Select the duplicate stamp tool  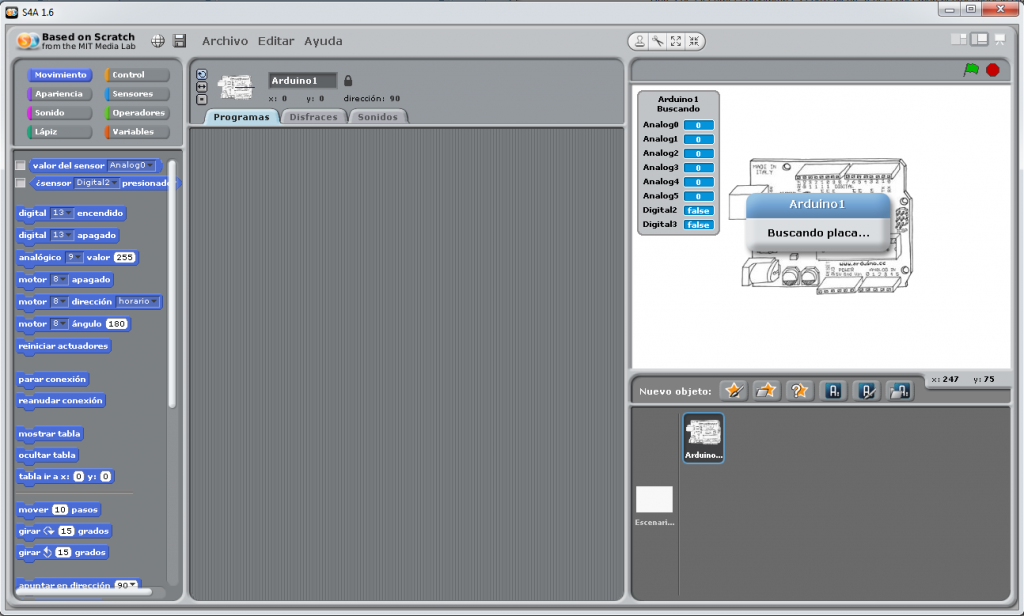(640, 41)
